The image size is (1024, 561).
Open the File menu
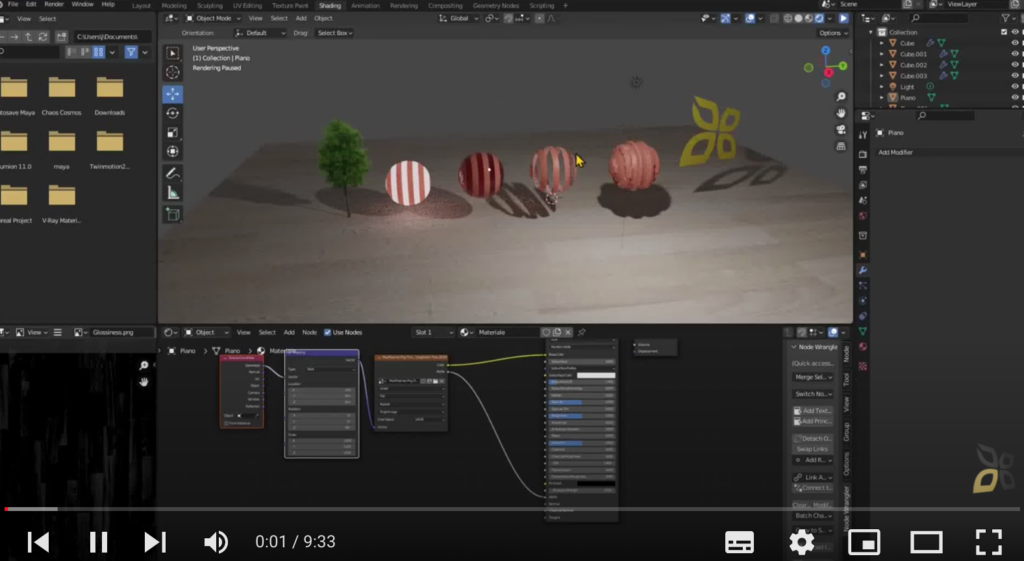tap(13, 5)
